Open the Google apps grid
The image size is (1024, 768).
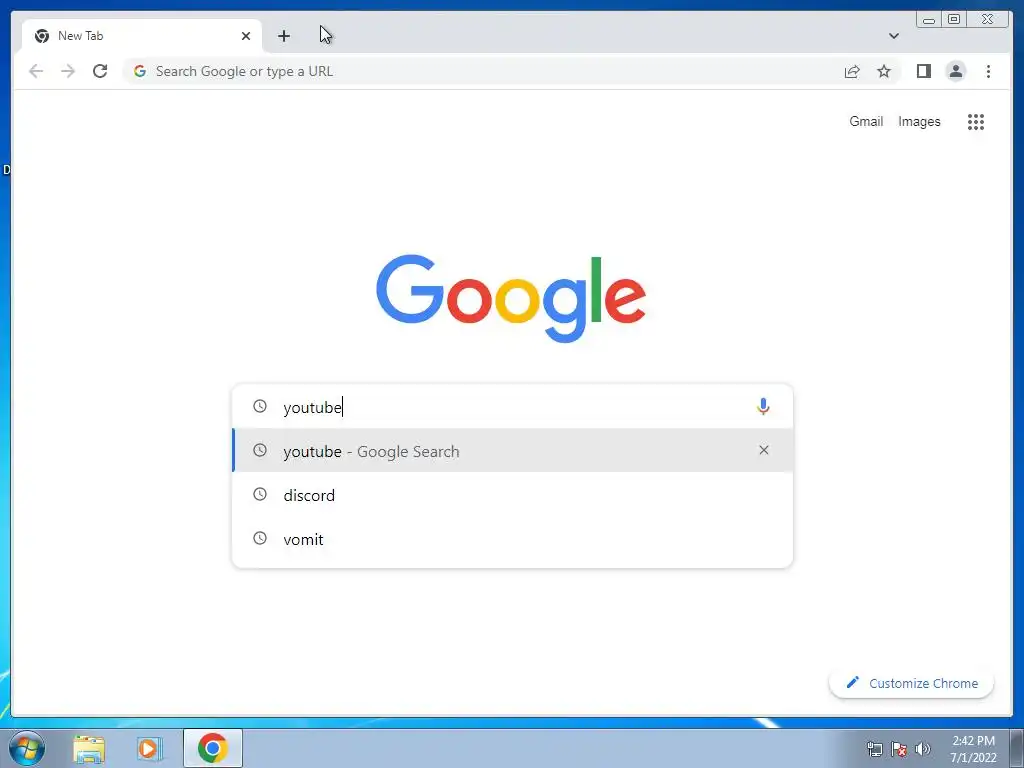(x=976, y=121)
